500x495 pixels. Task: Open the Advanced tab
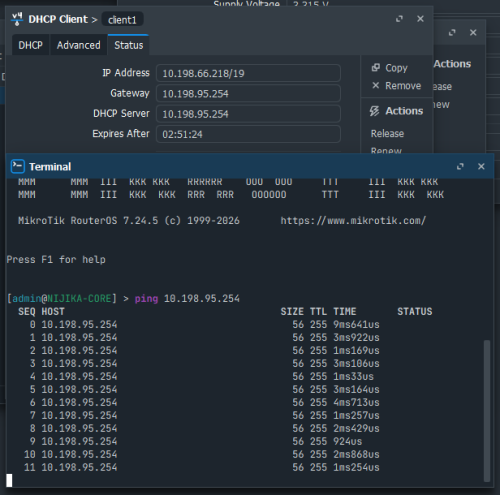pos(78,45)
